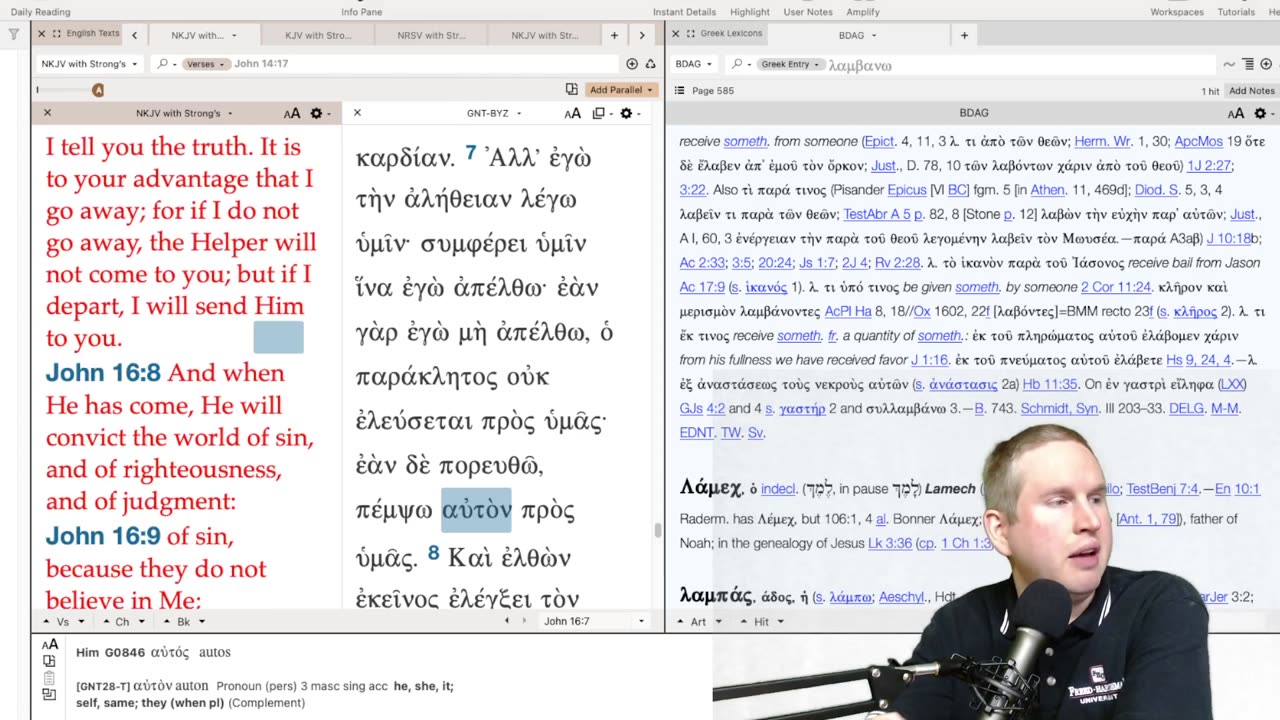Toggle compare texts icon beside Add Parallel
The image size is (1280, 720).
pyautogui.click(x=571, y=89)
